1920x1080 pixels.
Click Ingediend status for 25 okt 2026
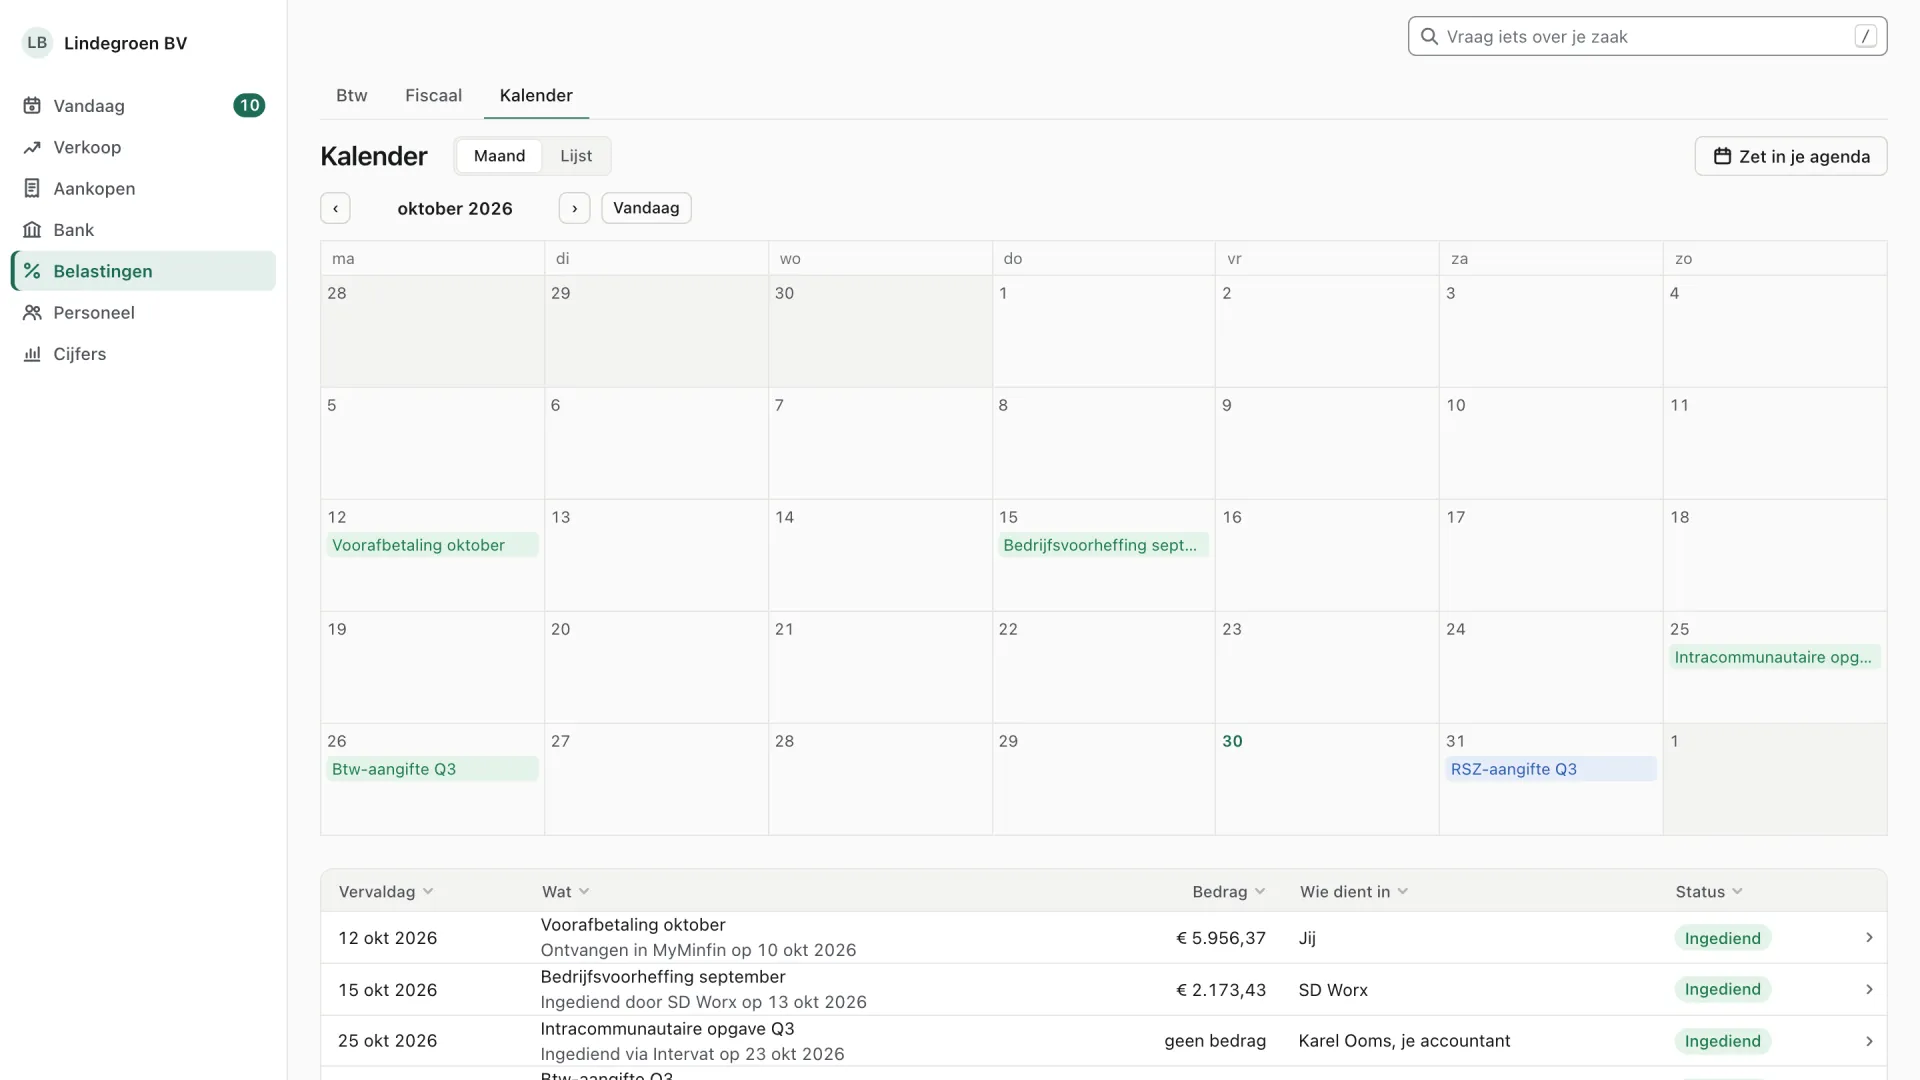pos(1722,1041)
